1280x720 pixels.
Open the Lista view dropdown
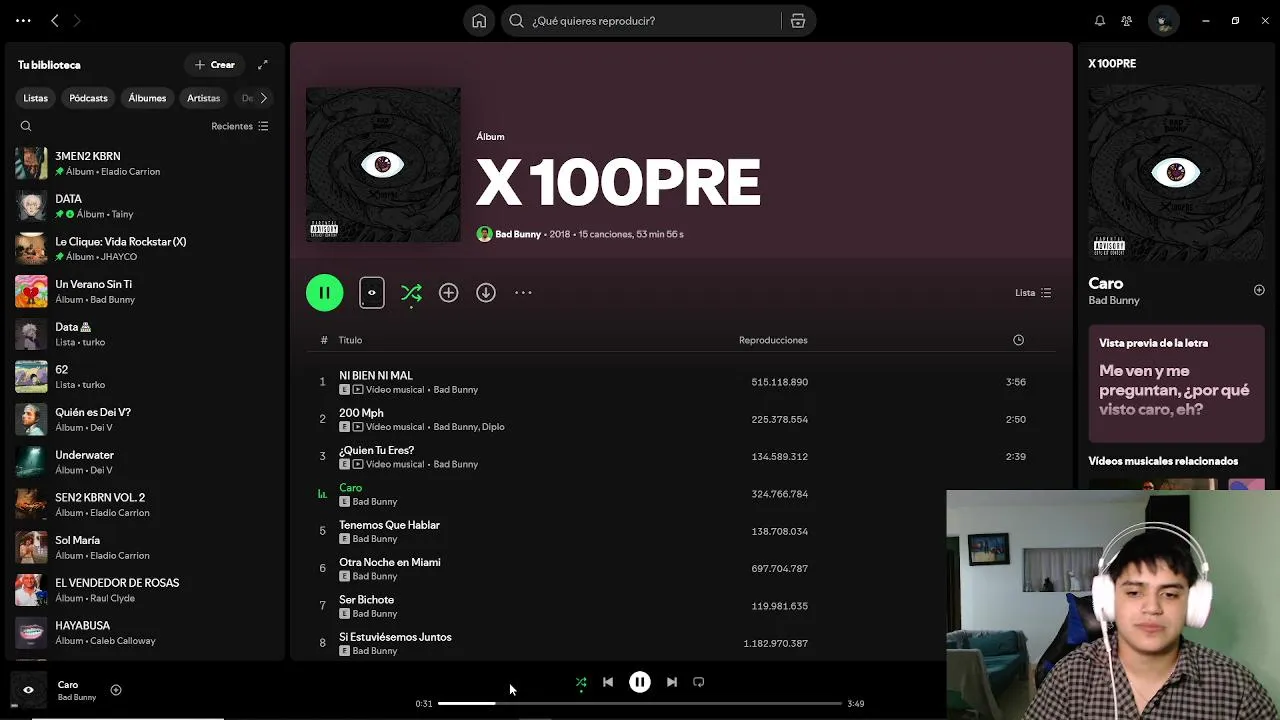point(1033,293)
